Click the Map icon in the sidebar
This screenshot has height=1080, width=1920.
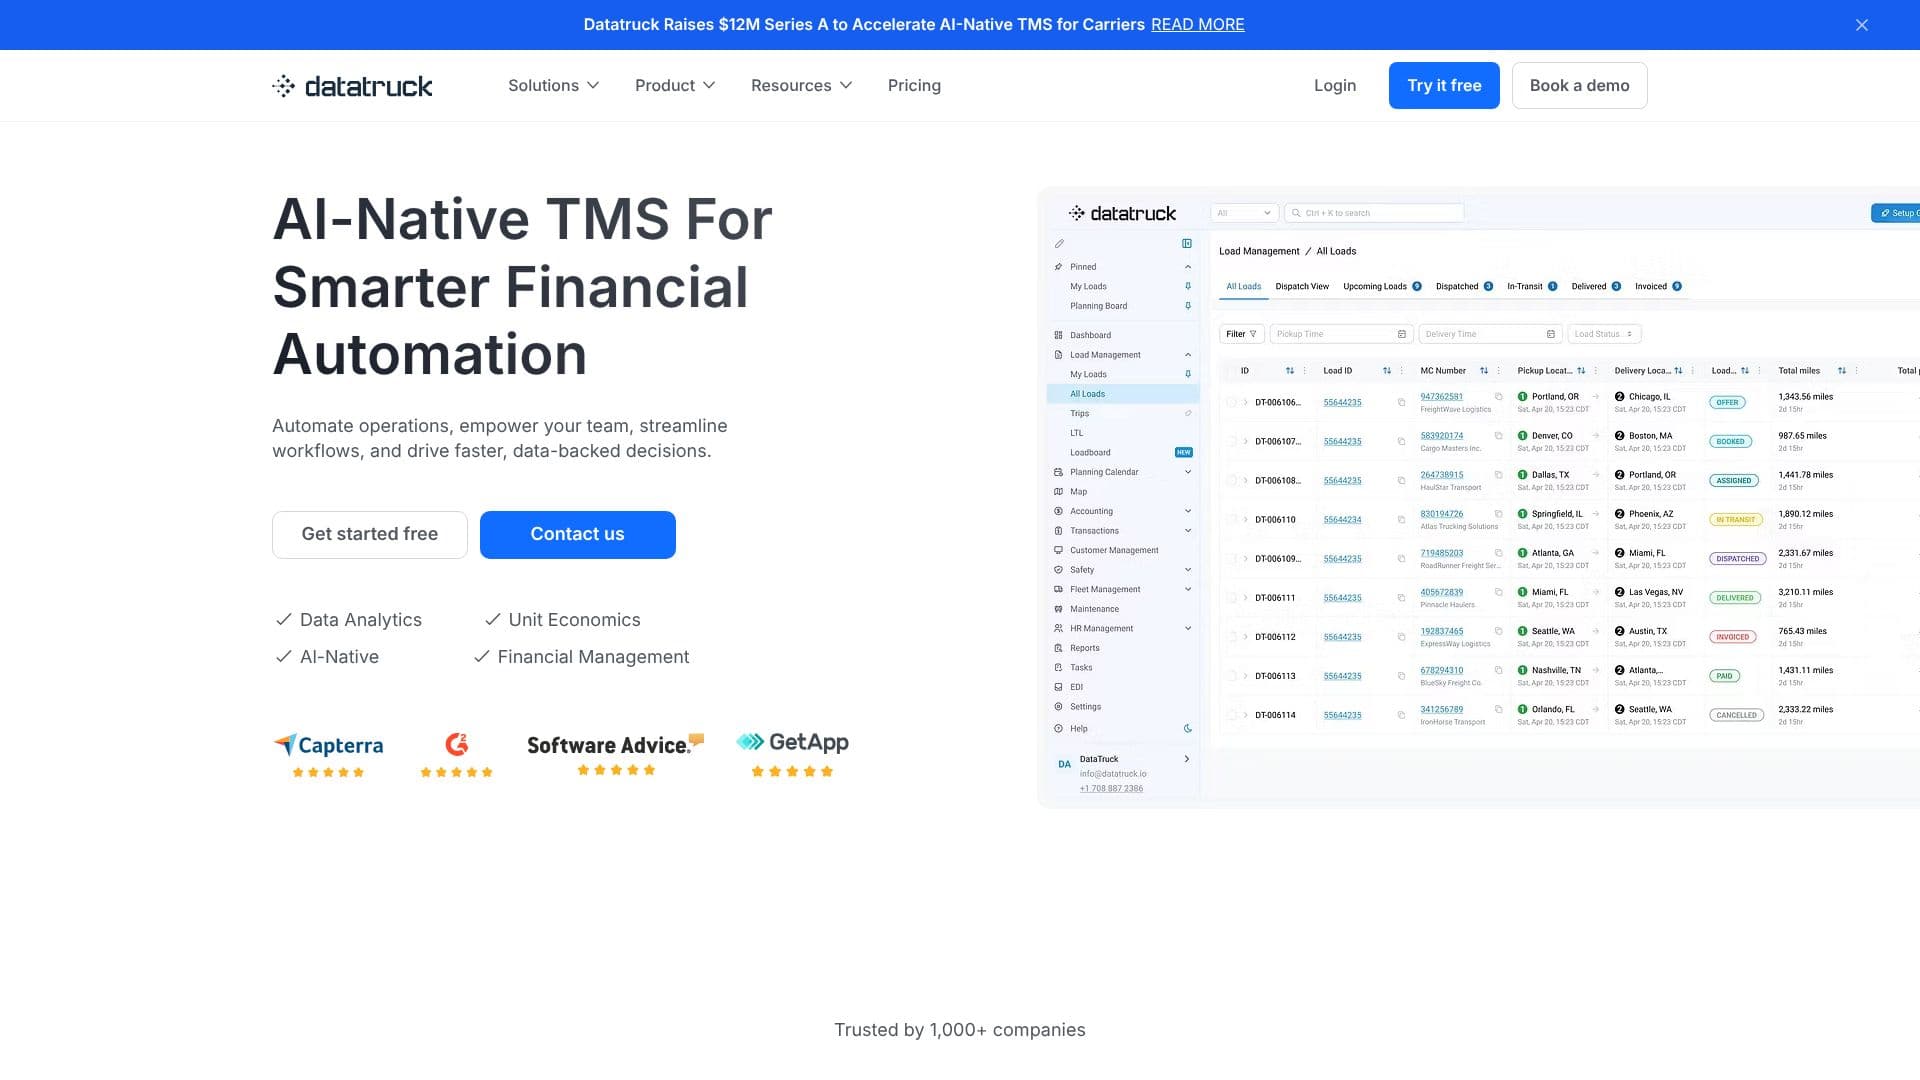[1058, 492]
